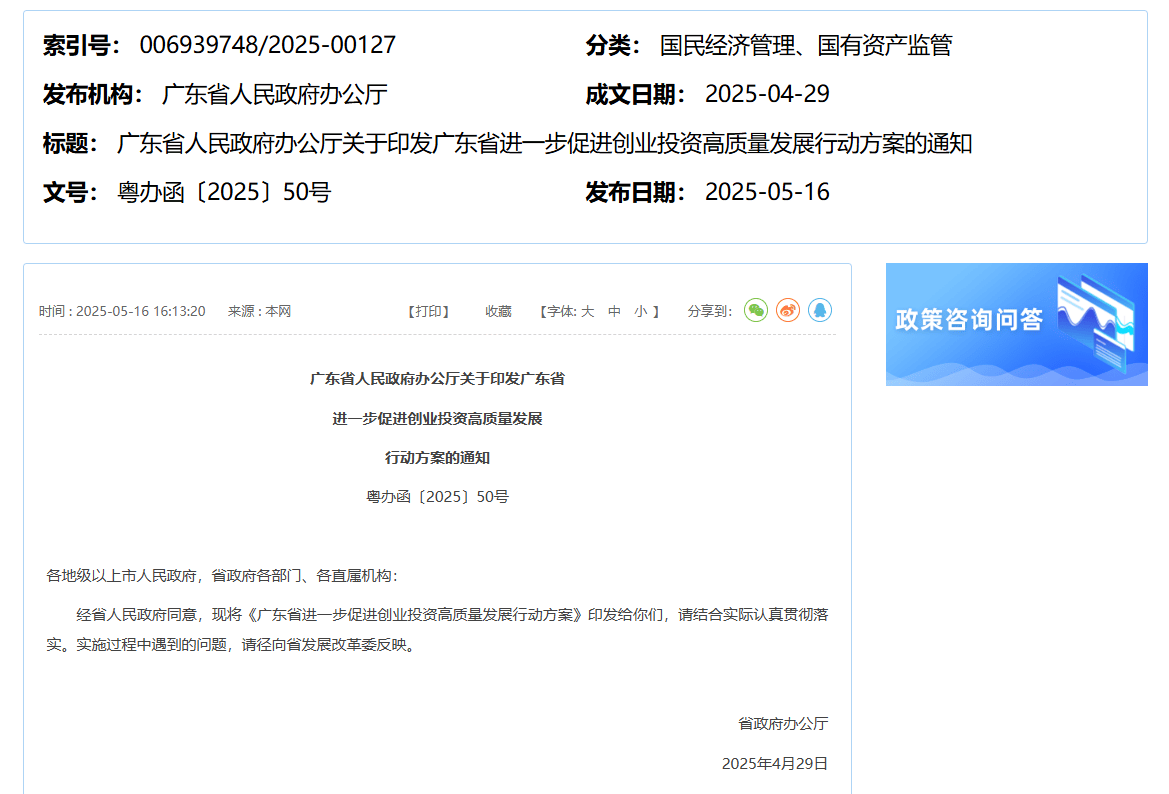Screen dimensions: 1169x794
Task: Click publisher 广东省人民政府办公厅 in header
Action: [274, 95]
